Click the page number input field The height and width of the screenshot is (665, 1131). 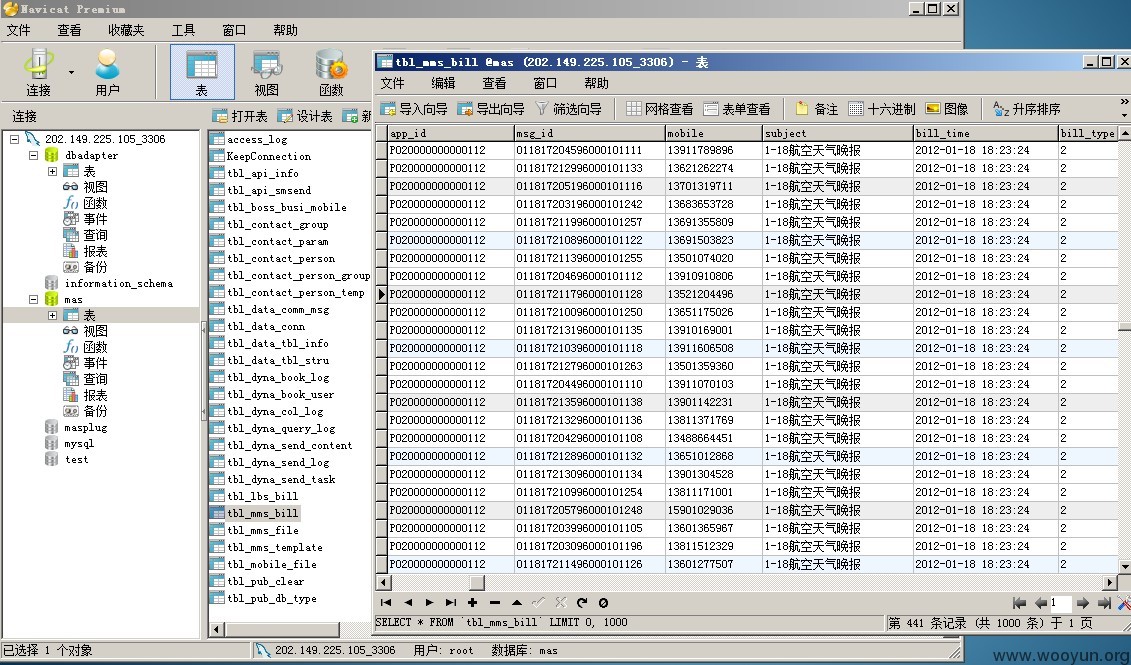click(1060, 603)
